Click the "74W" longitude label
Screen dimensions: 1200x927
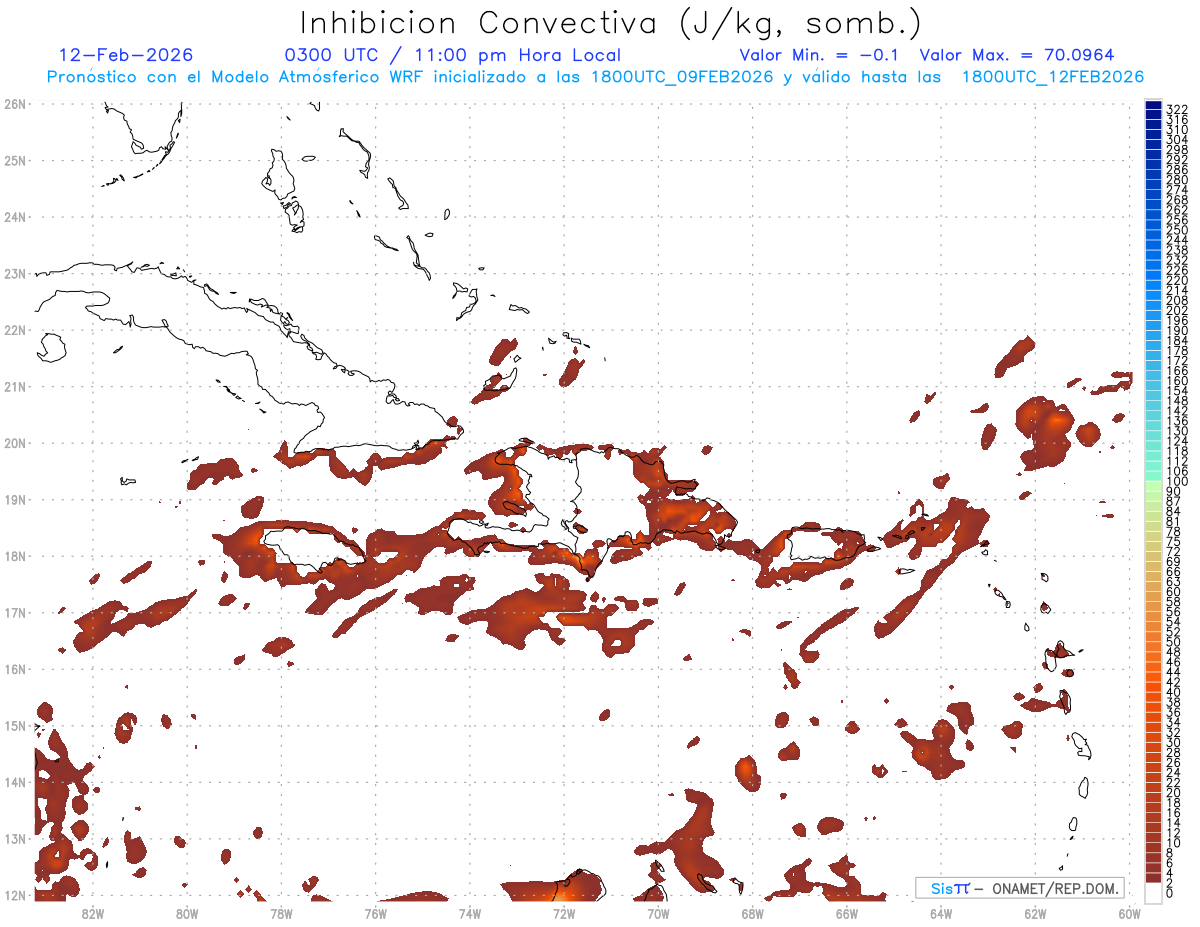pyautogui.click(x=469, y=913)
